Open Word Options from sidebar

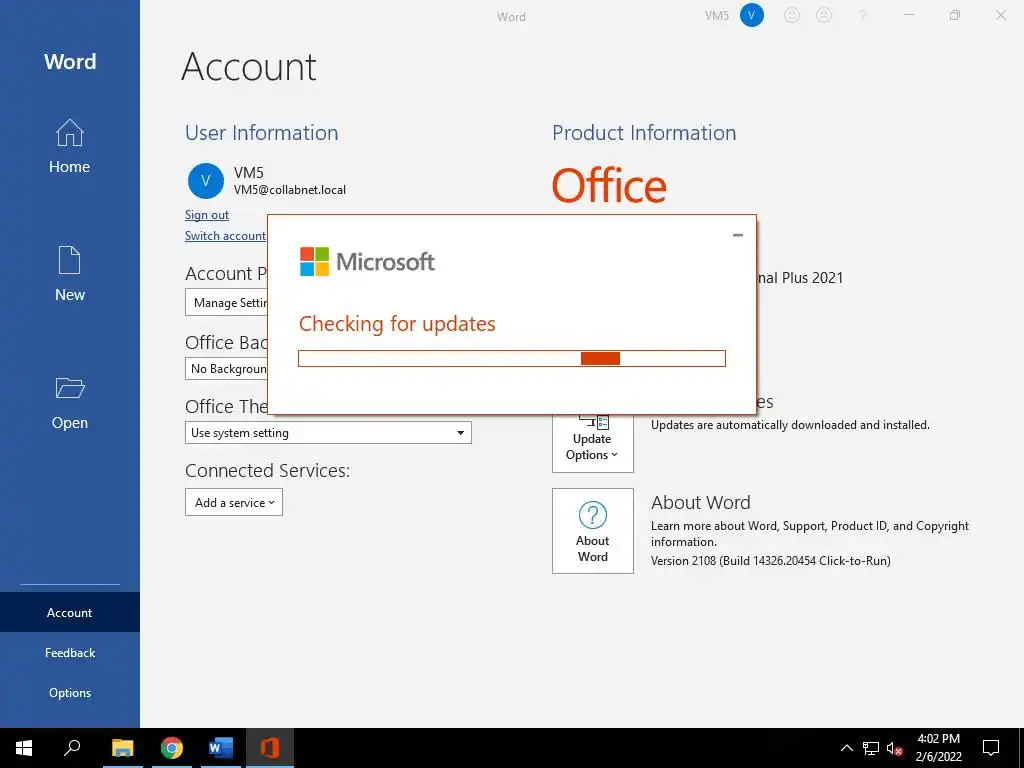tap(69, 692)
